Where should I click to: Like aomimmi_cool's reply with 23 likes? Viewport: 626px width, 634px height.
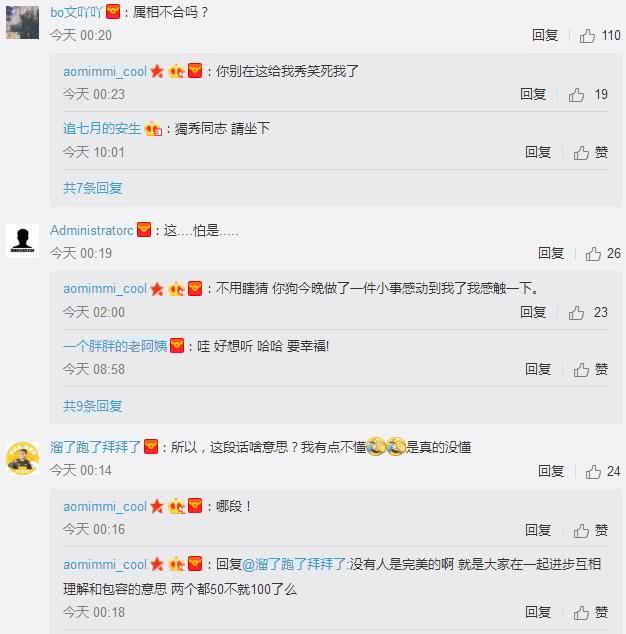click(588, 313)
